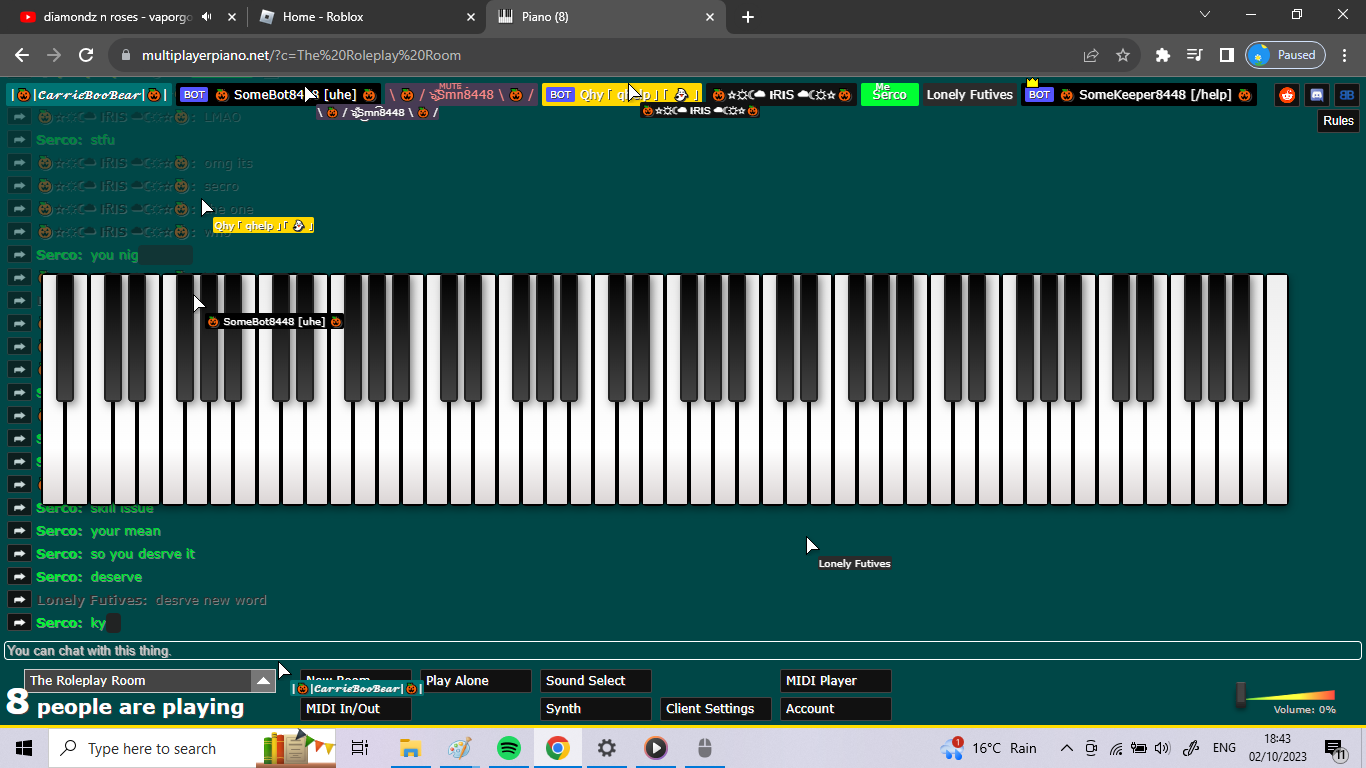
Task: Select user SomeBot8448 [uhe]
Action: click(279, 95)
